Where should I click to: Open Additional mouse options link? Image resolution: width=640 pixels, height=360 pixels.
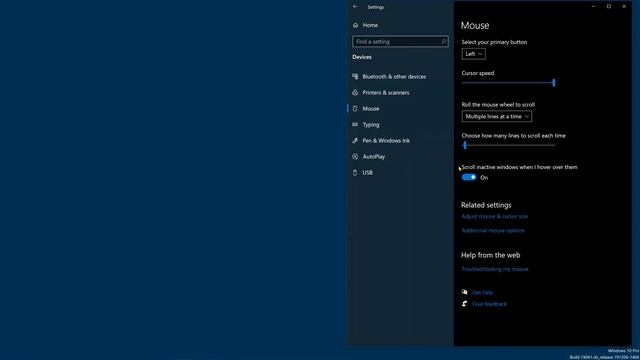[493, 231]
